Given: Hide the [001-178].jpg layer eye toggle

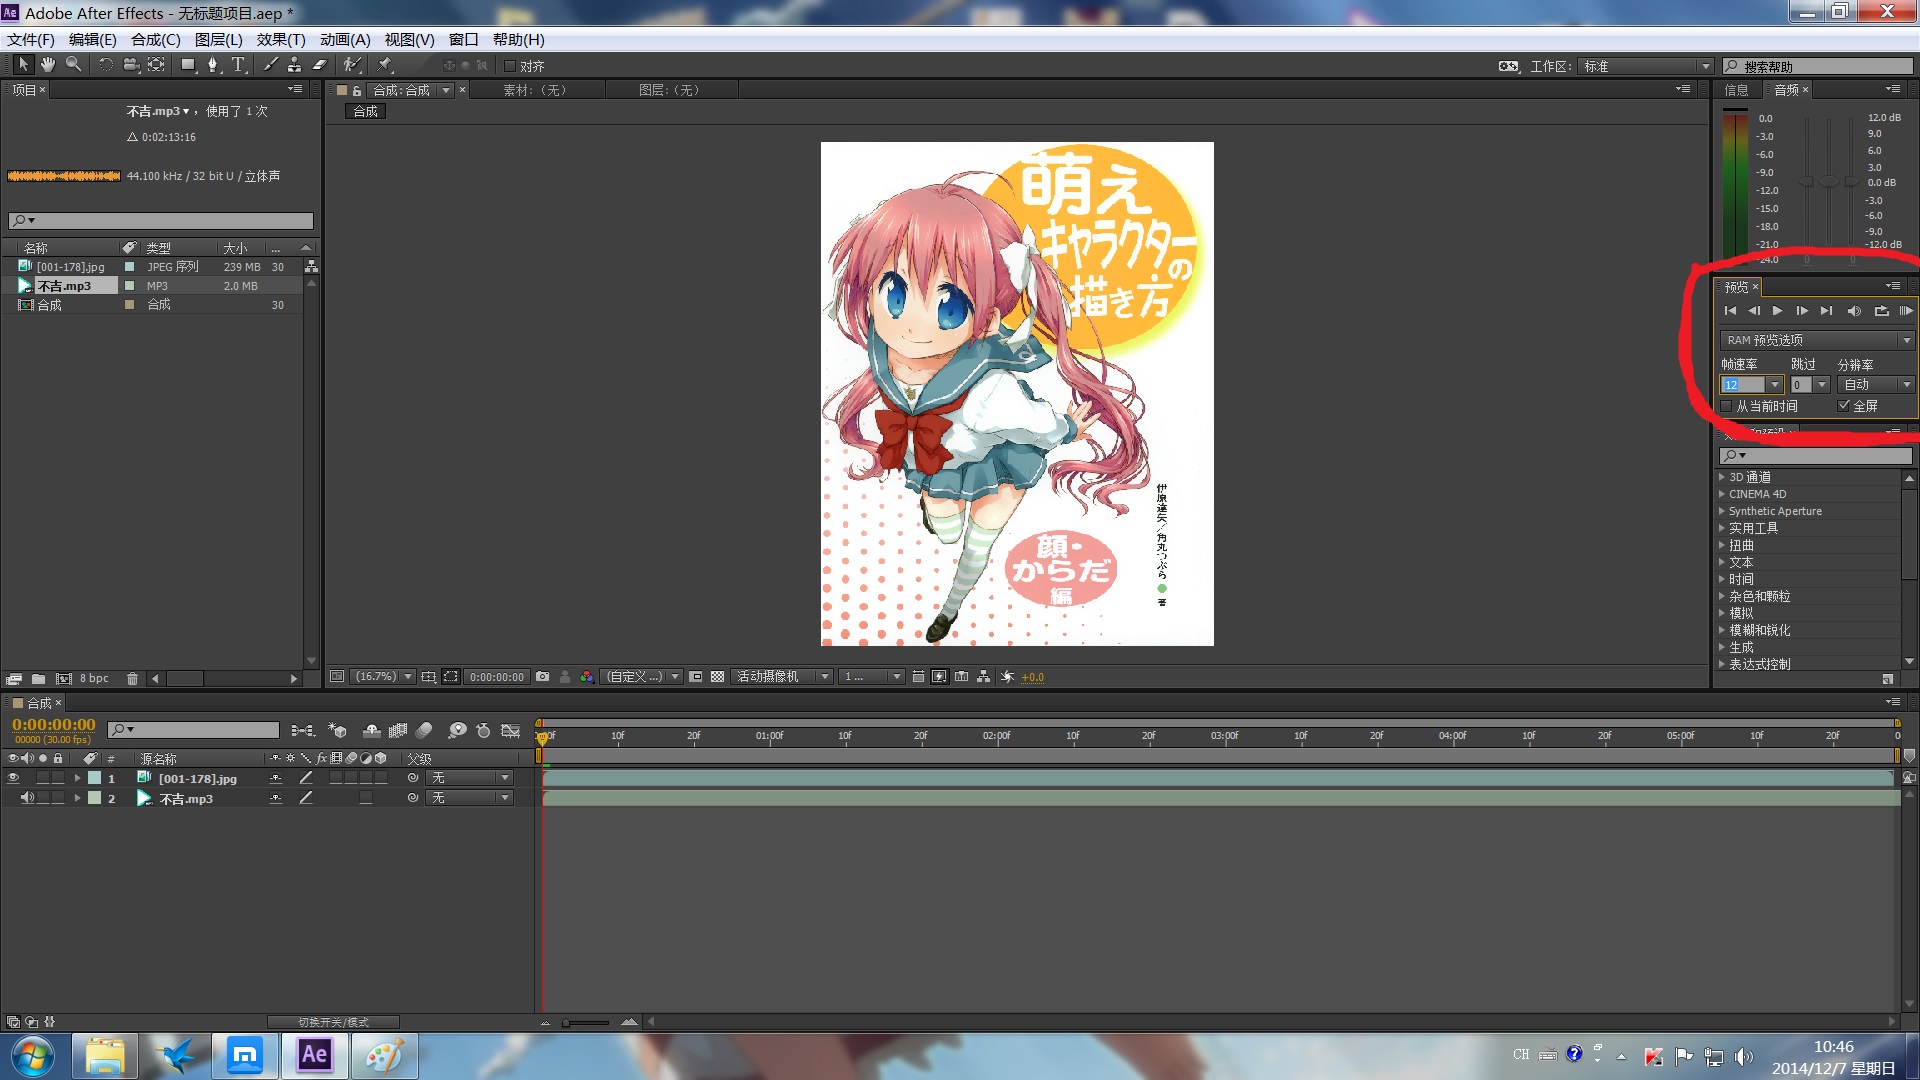Looking at the screenshot, I should point(13,778).
